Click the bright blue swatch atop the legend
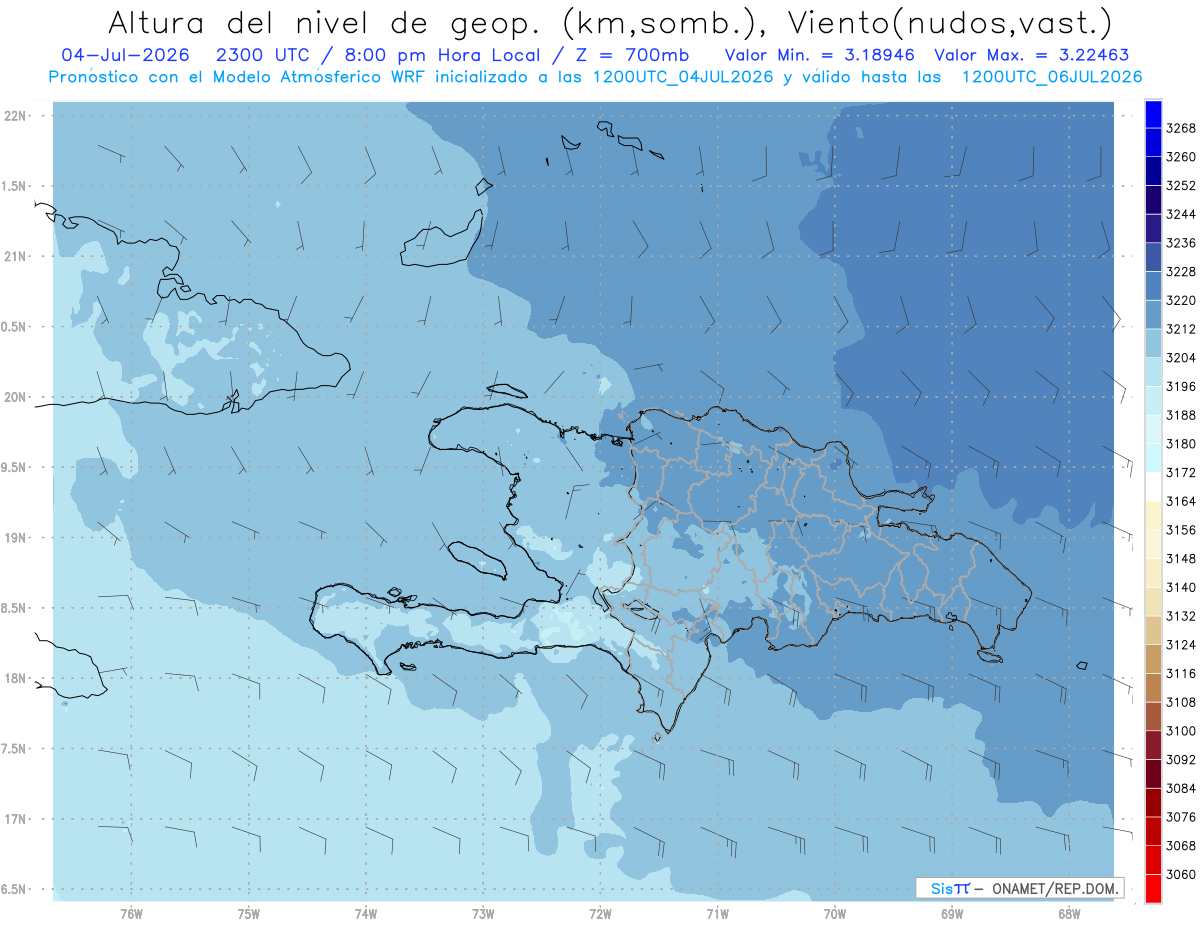Screen dimensions: 1200x927 click(x=1153, y=113)
